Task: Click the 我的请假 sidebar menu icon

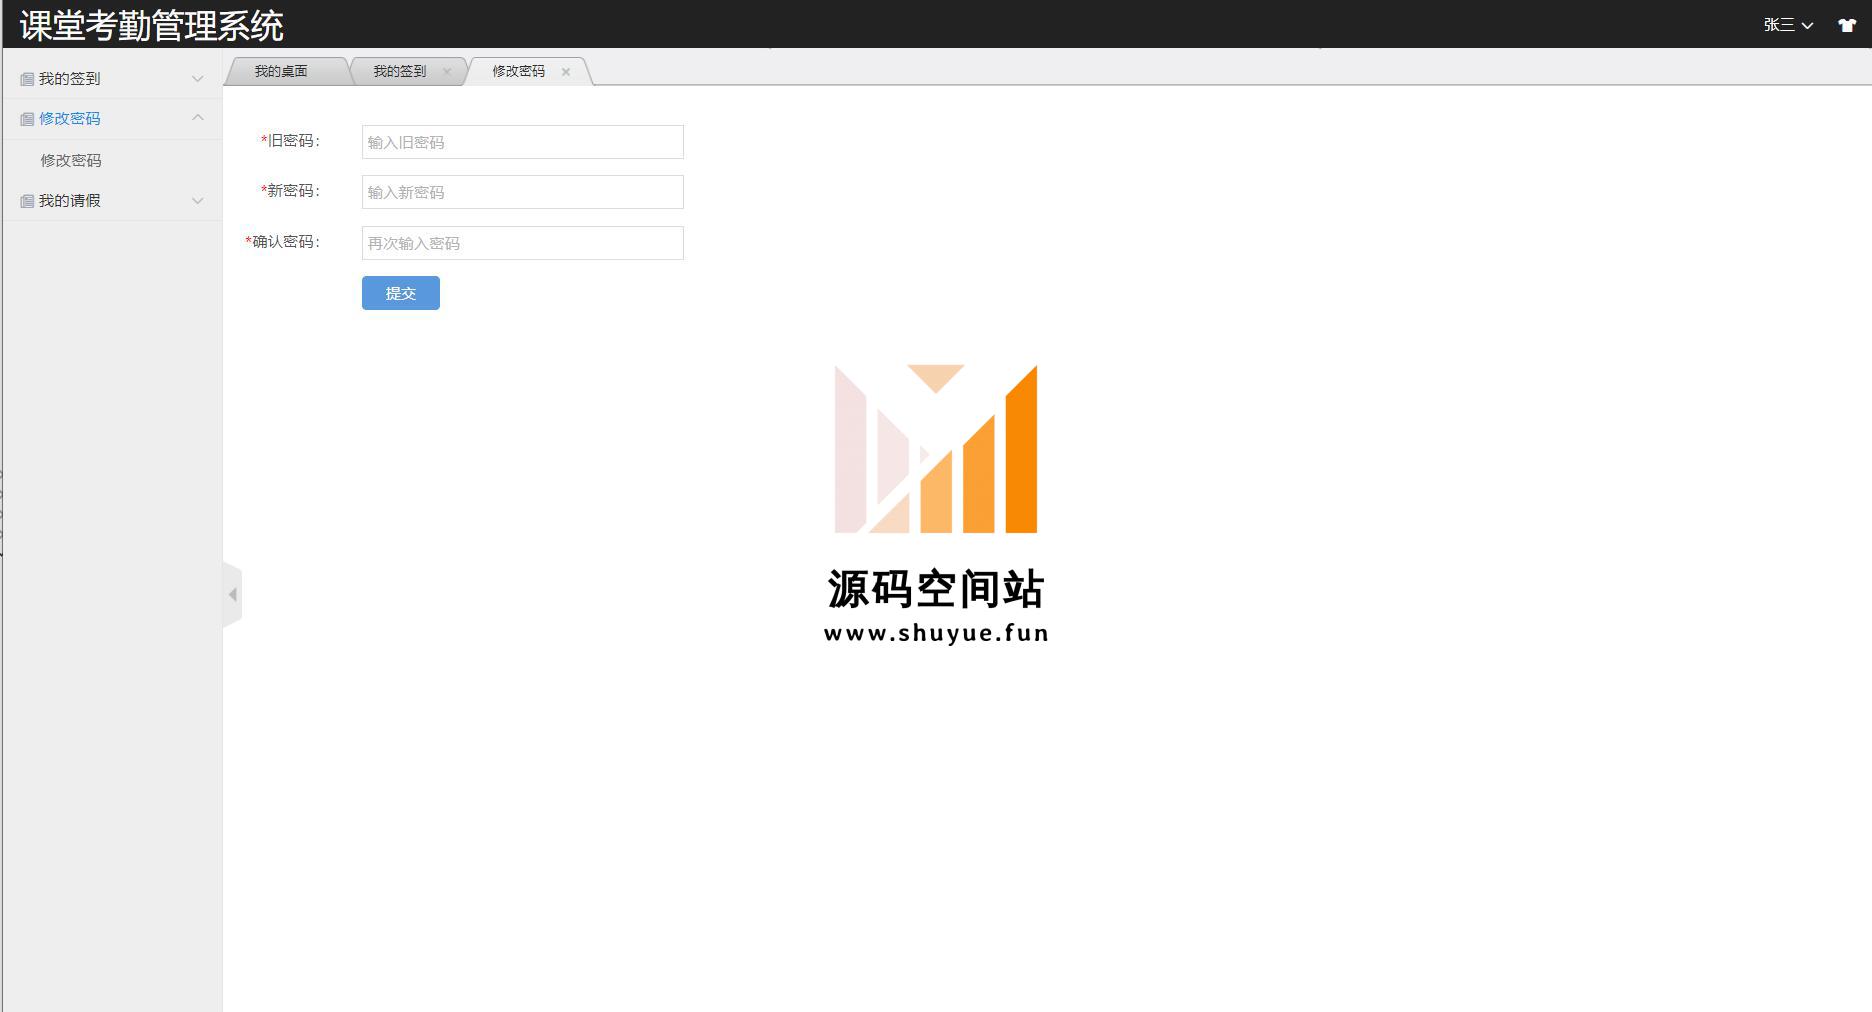Action: tap(27, 201)
